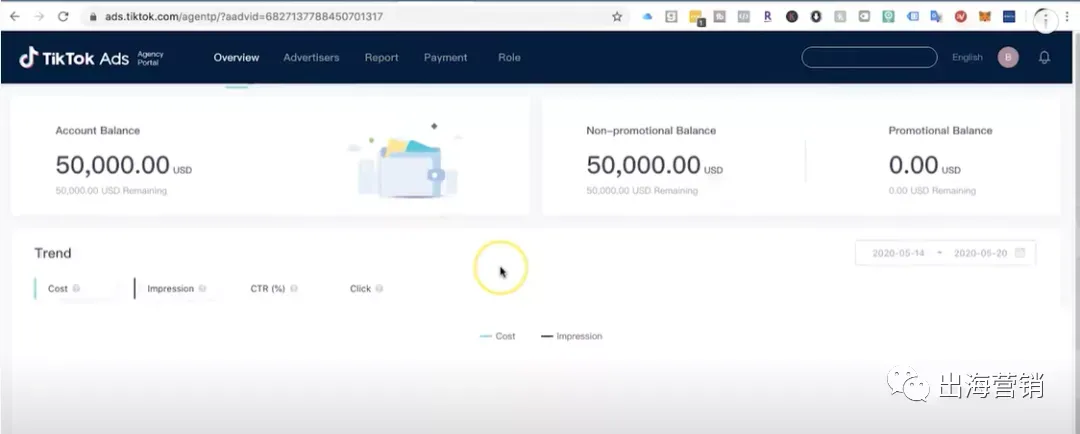Click the padlock site info icon

pyautogui.click(x=94, y=17)
